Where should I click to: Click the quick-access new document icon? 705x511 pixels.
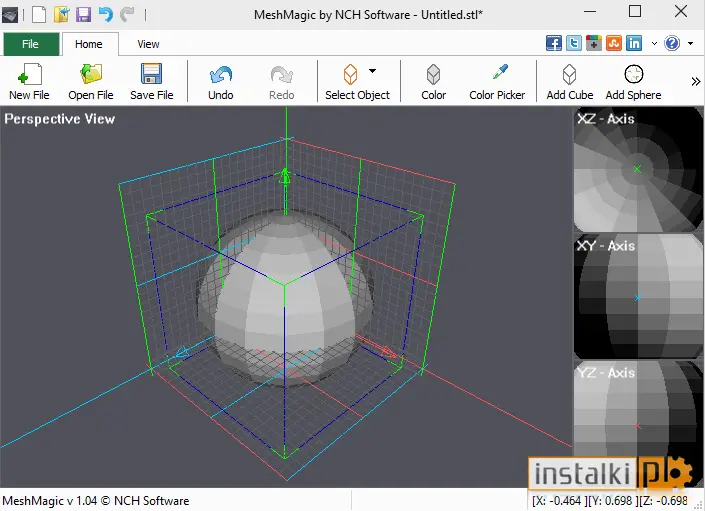click(x=39, y=14)
